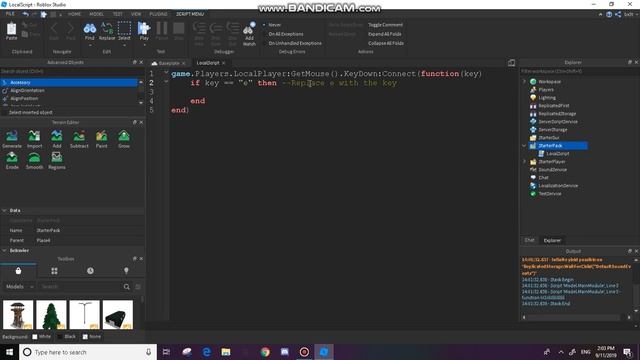Viewport: 640px width, 360px height.
Task: Open Discord from the taskbar
Action: pos(284,352)
